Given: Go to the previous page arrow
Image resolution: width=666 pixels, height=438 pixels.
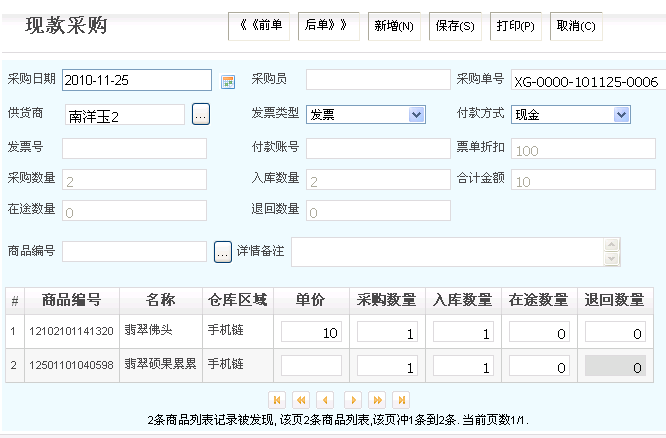Looking at the screenshot, I should click(326, 399).
